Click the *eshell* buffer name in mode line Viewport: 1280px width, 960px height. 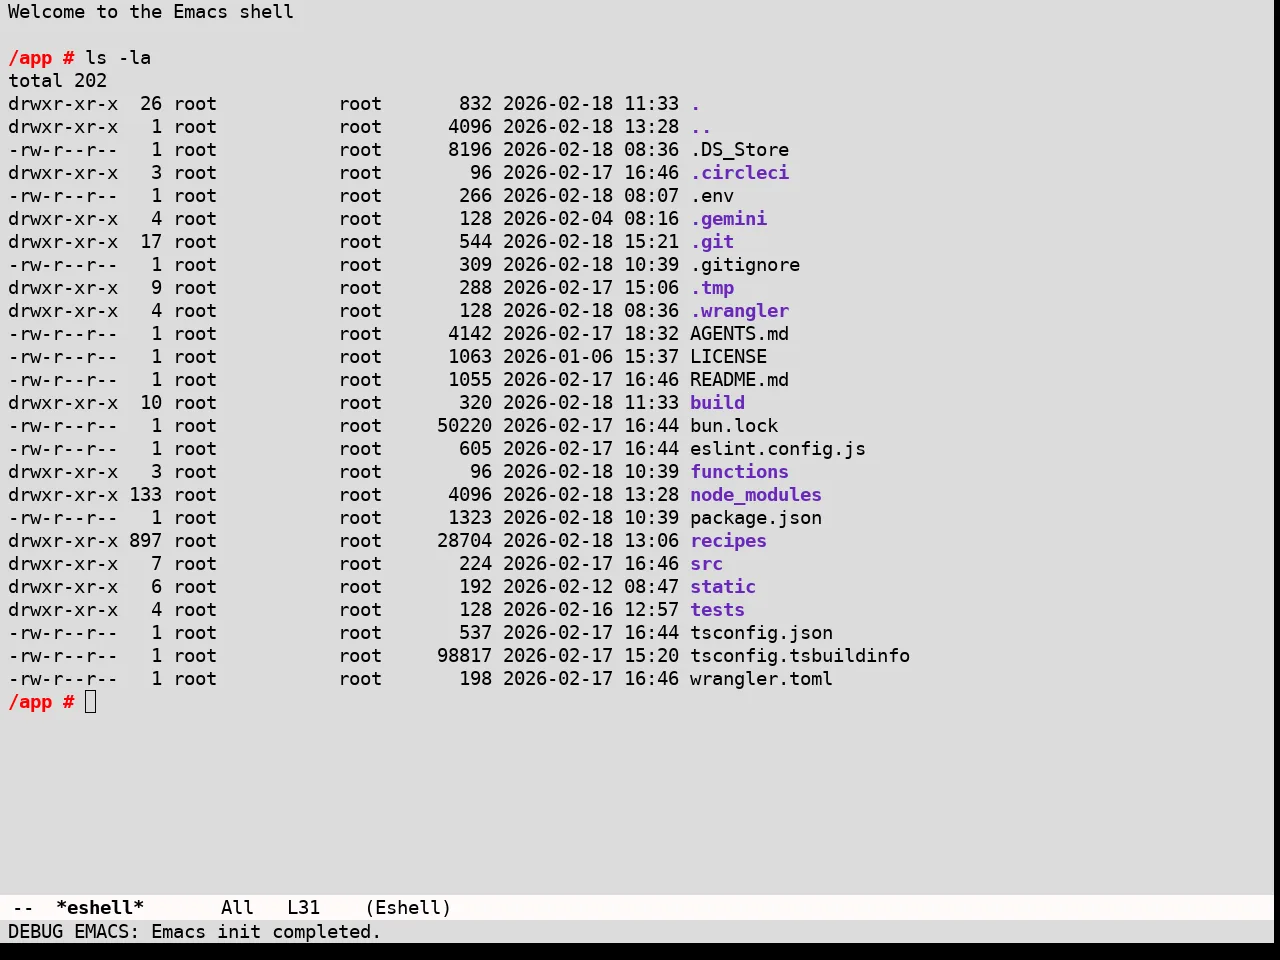[100, 908]
